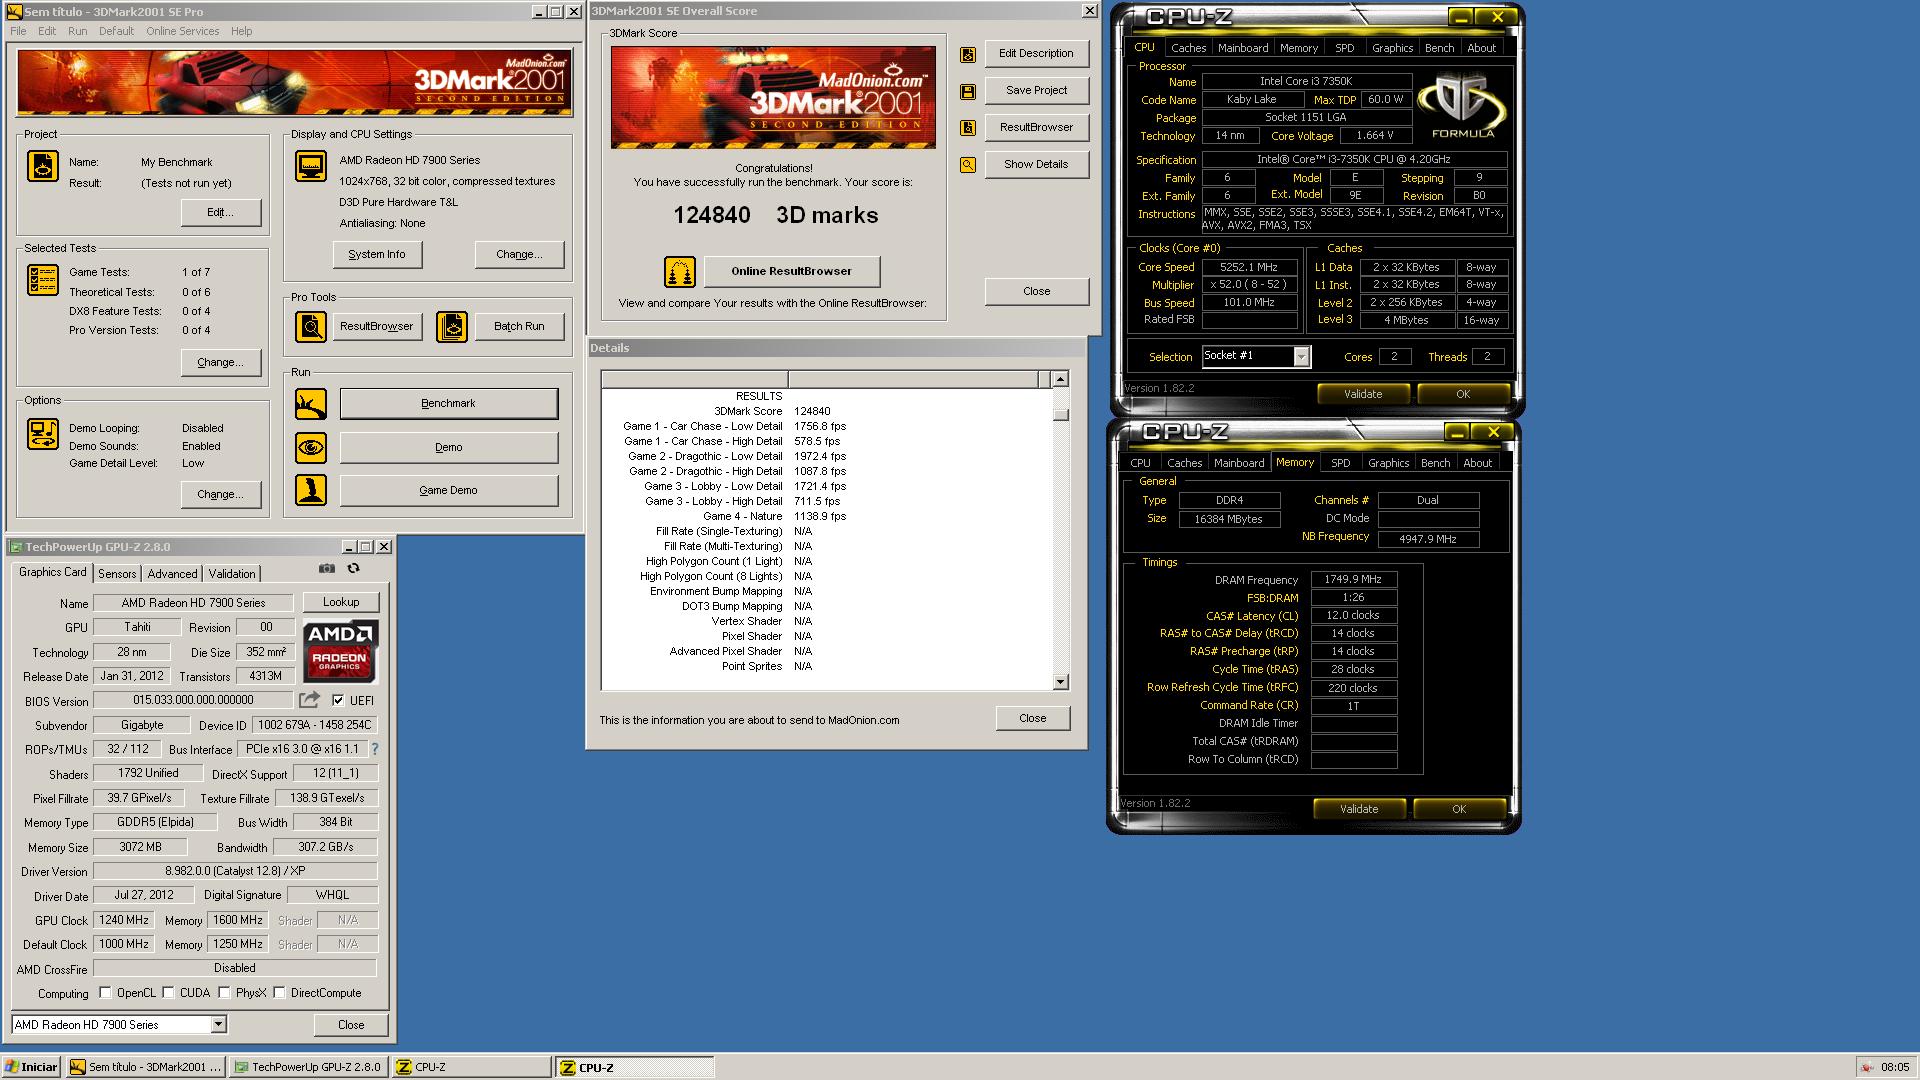The height and width of the screenshot is (1080, 1920).
Task: Click the bus interface question mark icon
Action: click(375, 749)
